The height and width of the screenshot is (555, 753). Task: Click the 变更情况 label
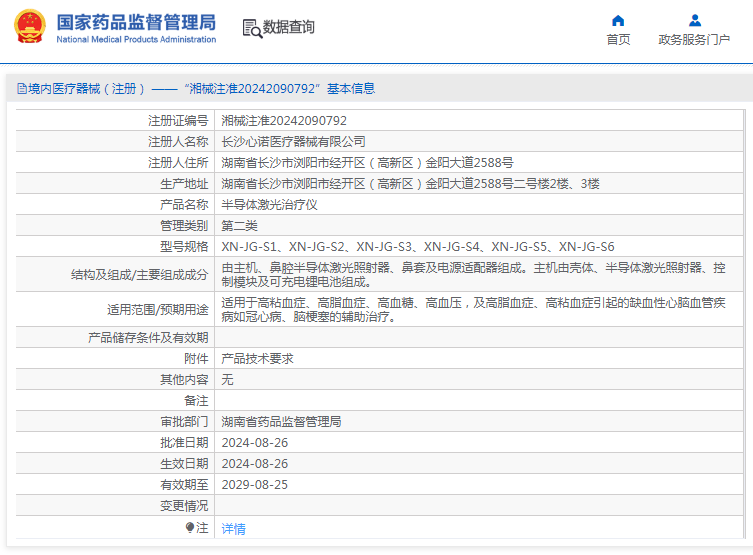[184, 506]
